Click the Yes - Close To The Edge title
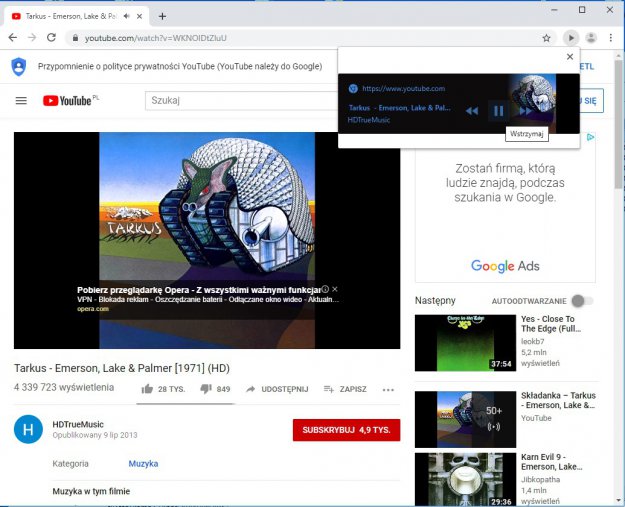The width and height of the screenshot is (625, 507). 551,324
